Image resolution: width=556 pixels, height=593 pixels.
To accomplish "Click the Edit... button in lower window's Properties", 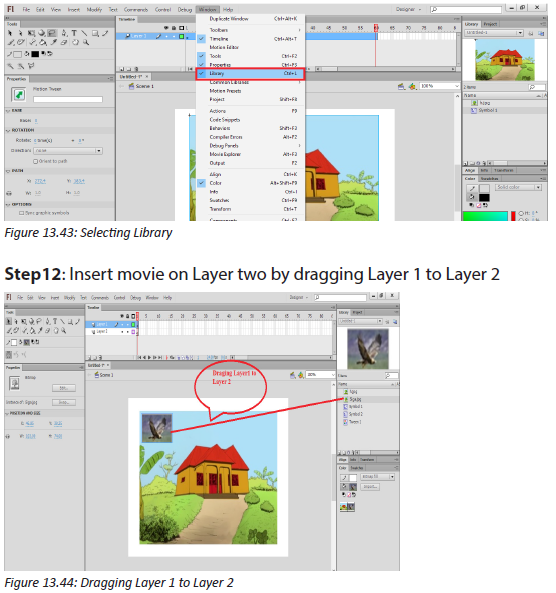I will pos(64,388).
